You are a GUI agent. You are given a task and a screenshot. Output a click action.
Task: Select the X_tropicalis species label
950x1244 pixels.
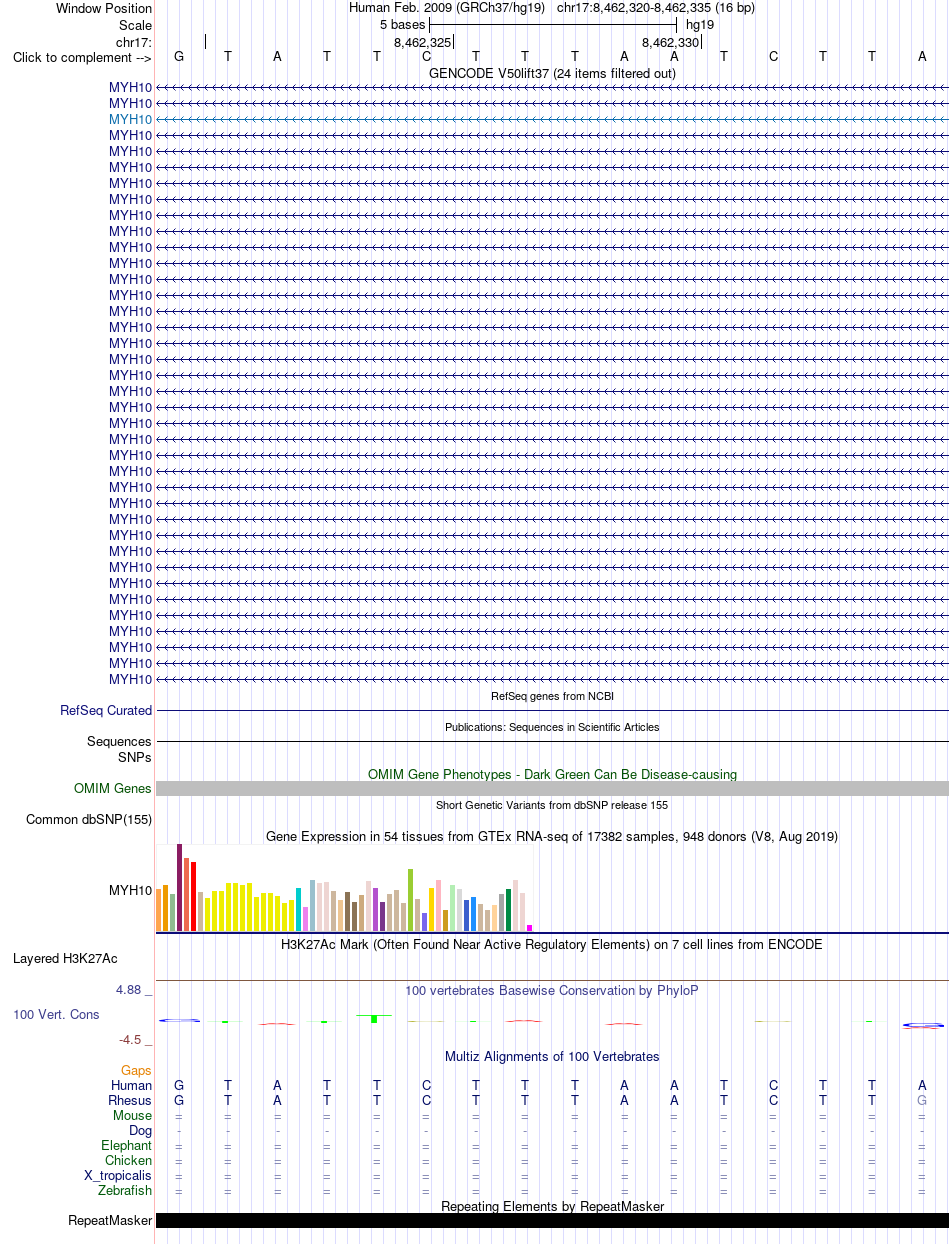pyautogui.click(x=118, y=1175)
